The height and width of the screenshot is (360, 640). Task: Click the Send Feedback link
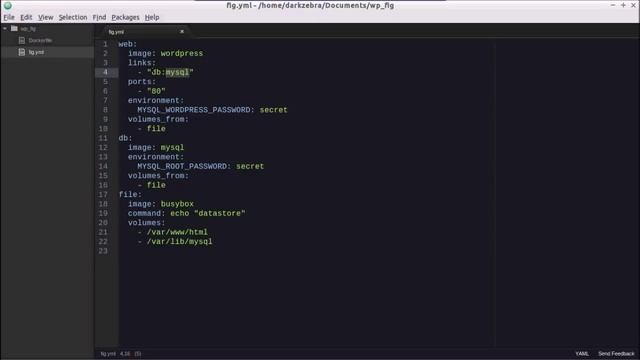coord(616,353)
